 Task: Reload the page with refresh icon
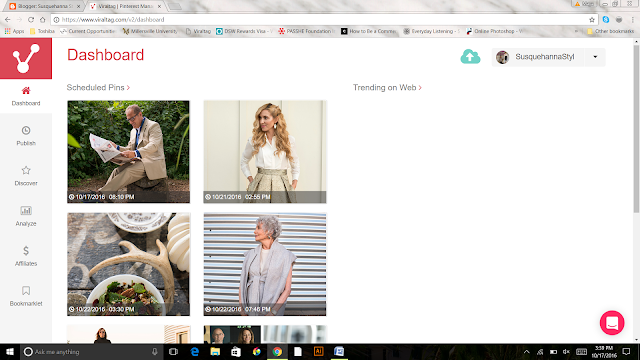(x=31, y=20)
